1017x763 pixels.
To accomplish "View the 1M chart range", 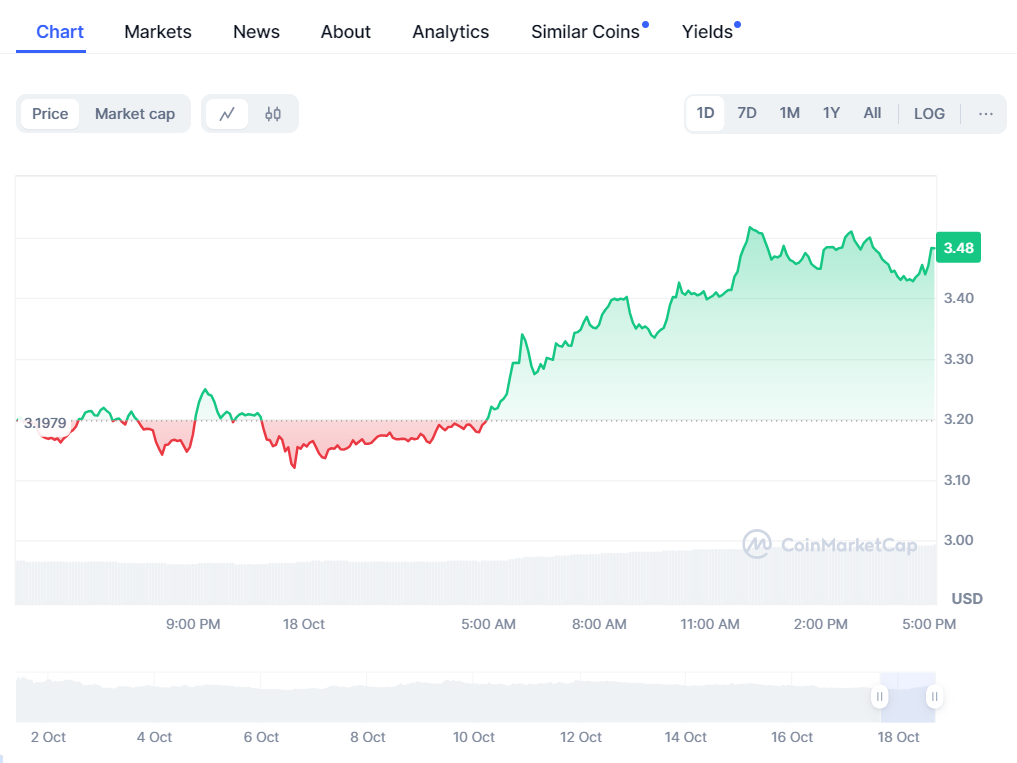I will (x=789, y=113).
